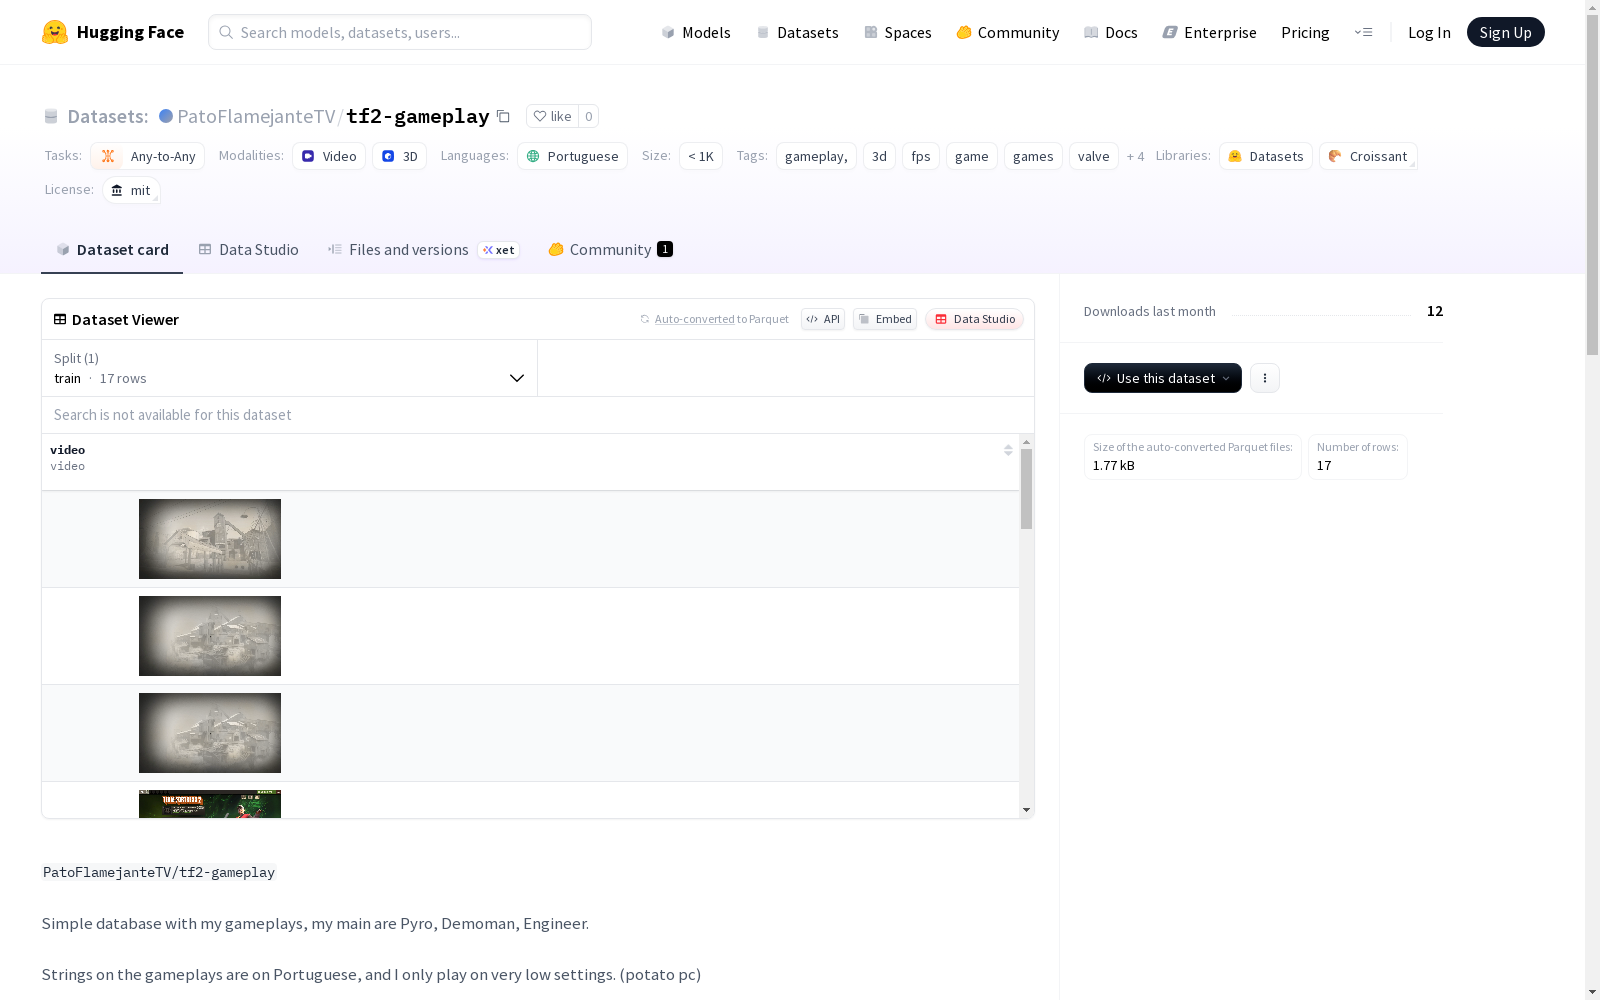The height and width of the screenshot is (1000, 1600).
Task: Select the Any-to-Any task tag
Action: (x=147, y=156)
